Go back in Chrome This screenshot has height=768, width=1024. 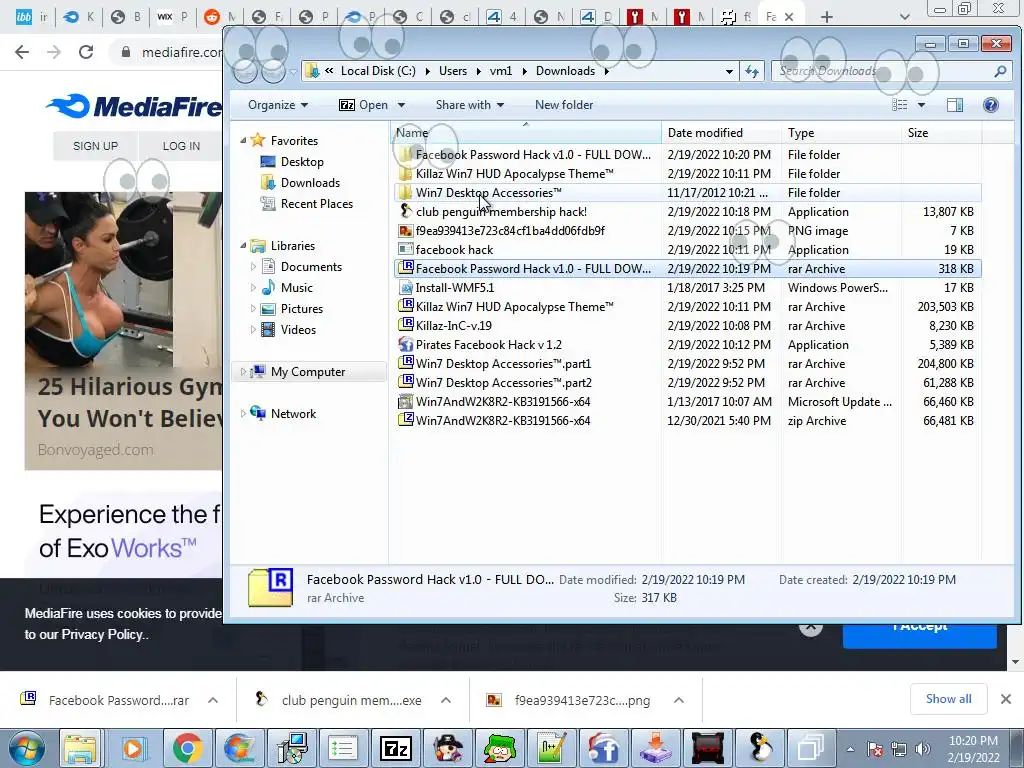22,52
